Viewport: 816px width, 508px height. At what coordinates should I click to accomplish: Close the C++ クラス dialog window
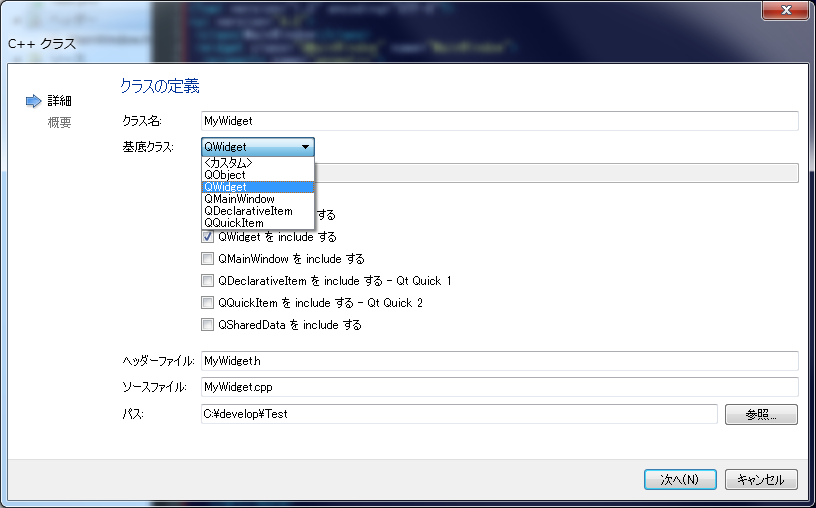point(785,10)
